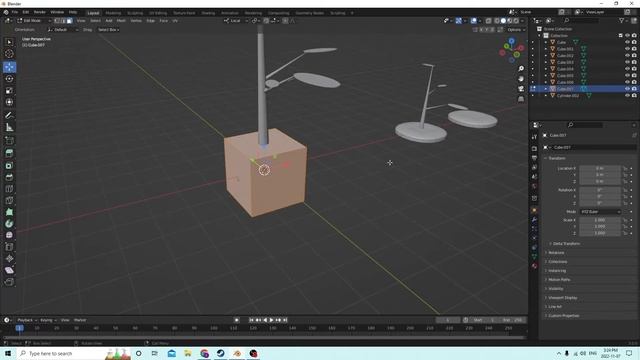Expand the Viewport Display panel
The height and width of the screenshot is (360, 640).
click(562, 298)
